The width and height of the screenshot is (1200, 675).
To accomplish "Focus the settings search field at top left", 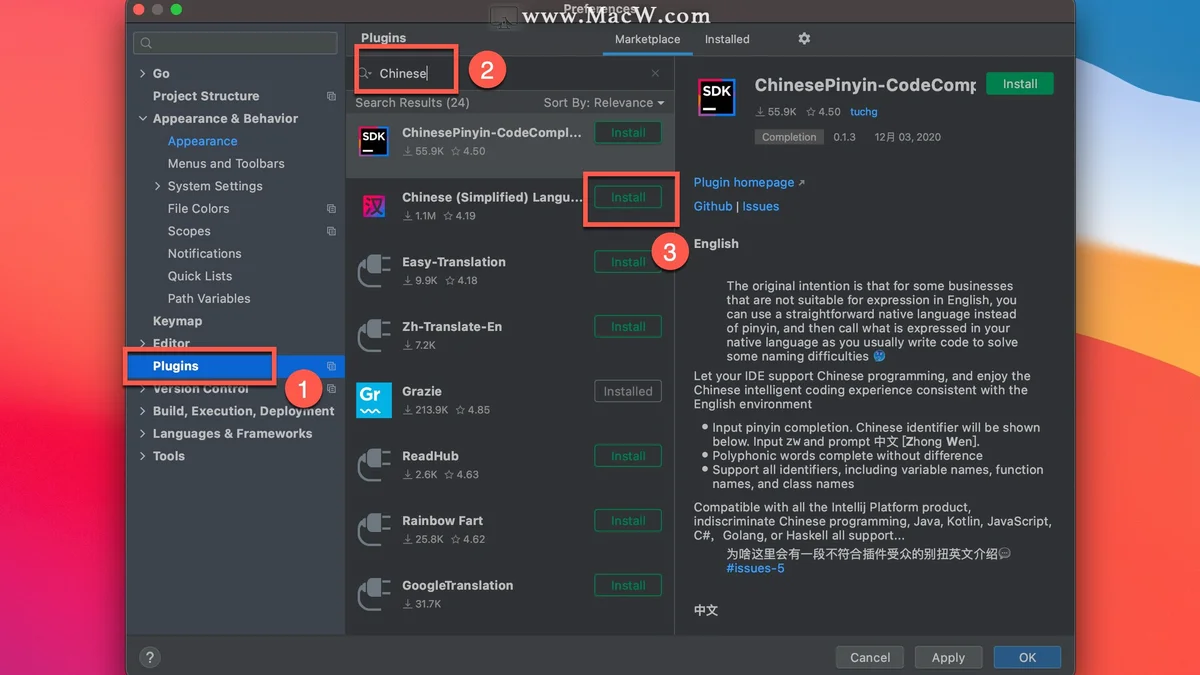I will (x=235, y=43).
